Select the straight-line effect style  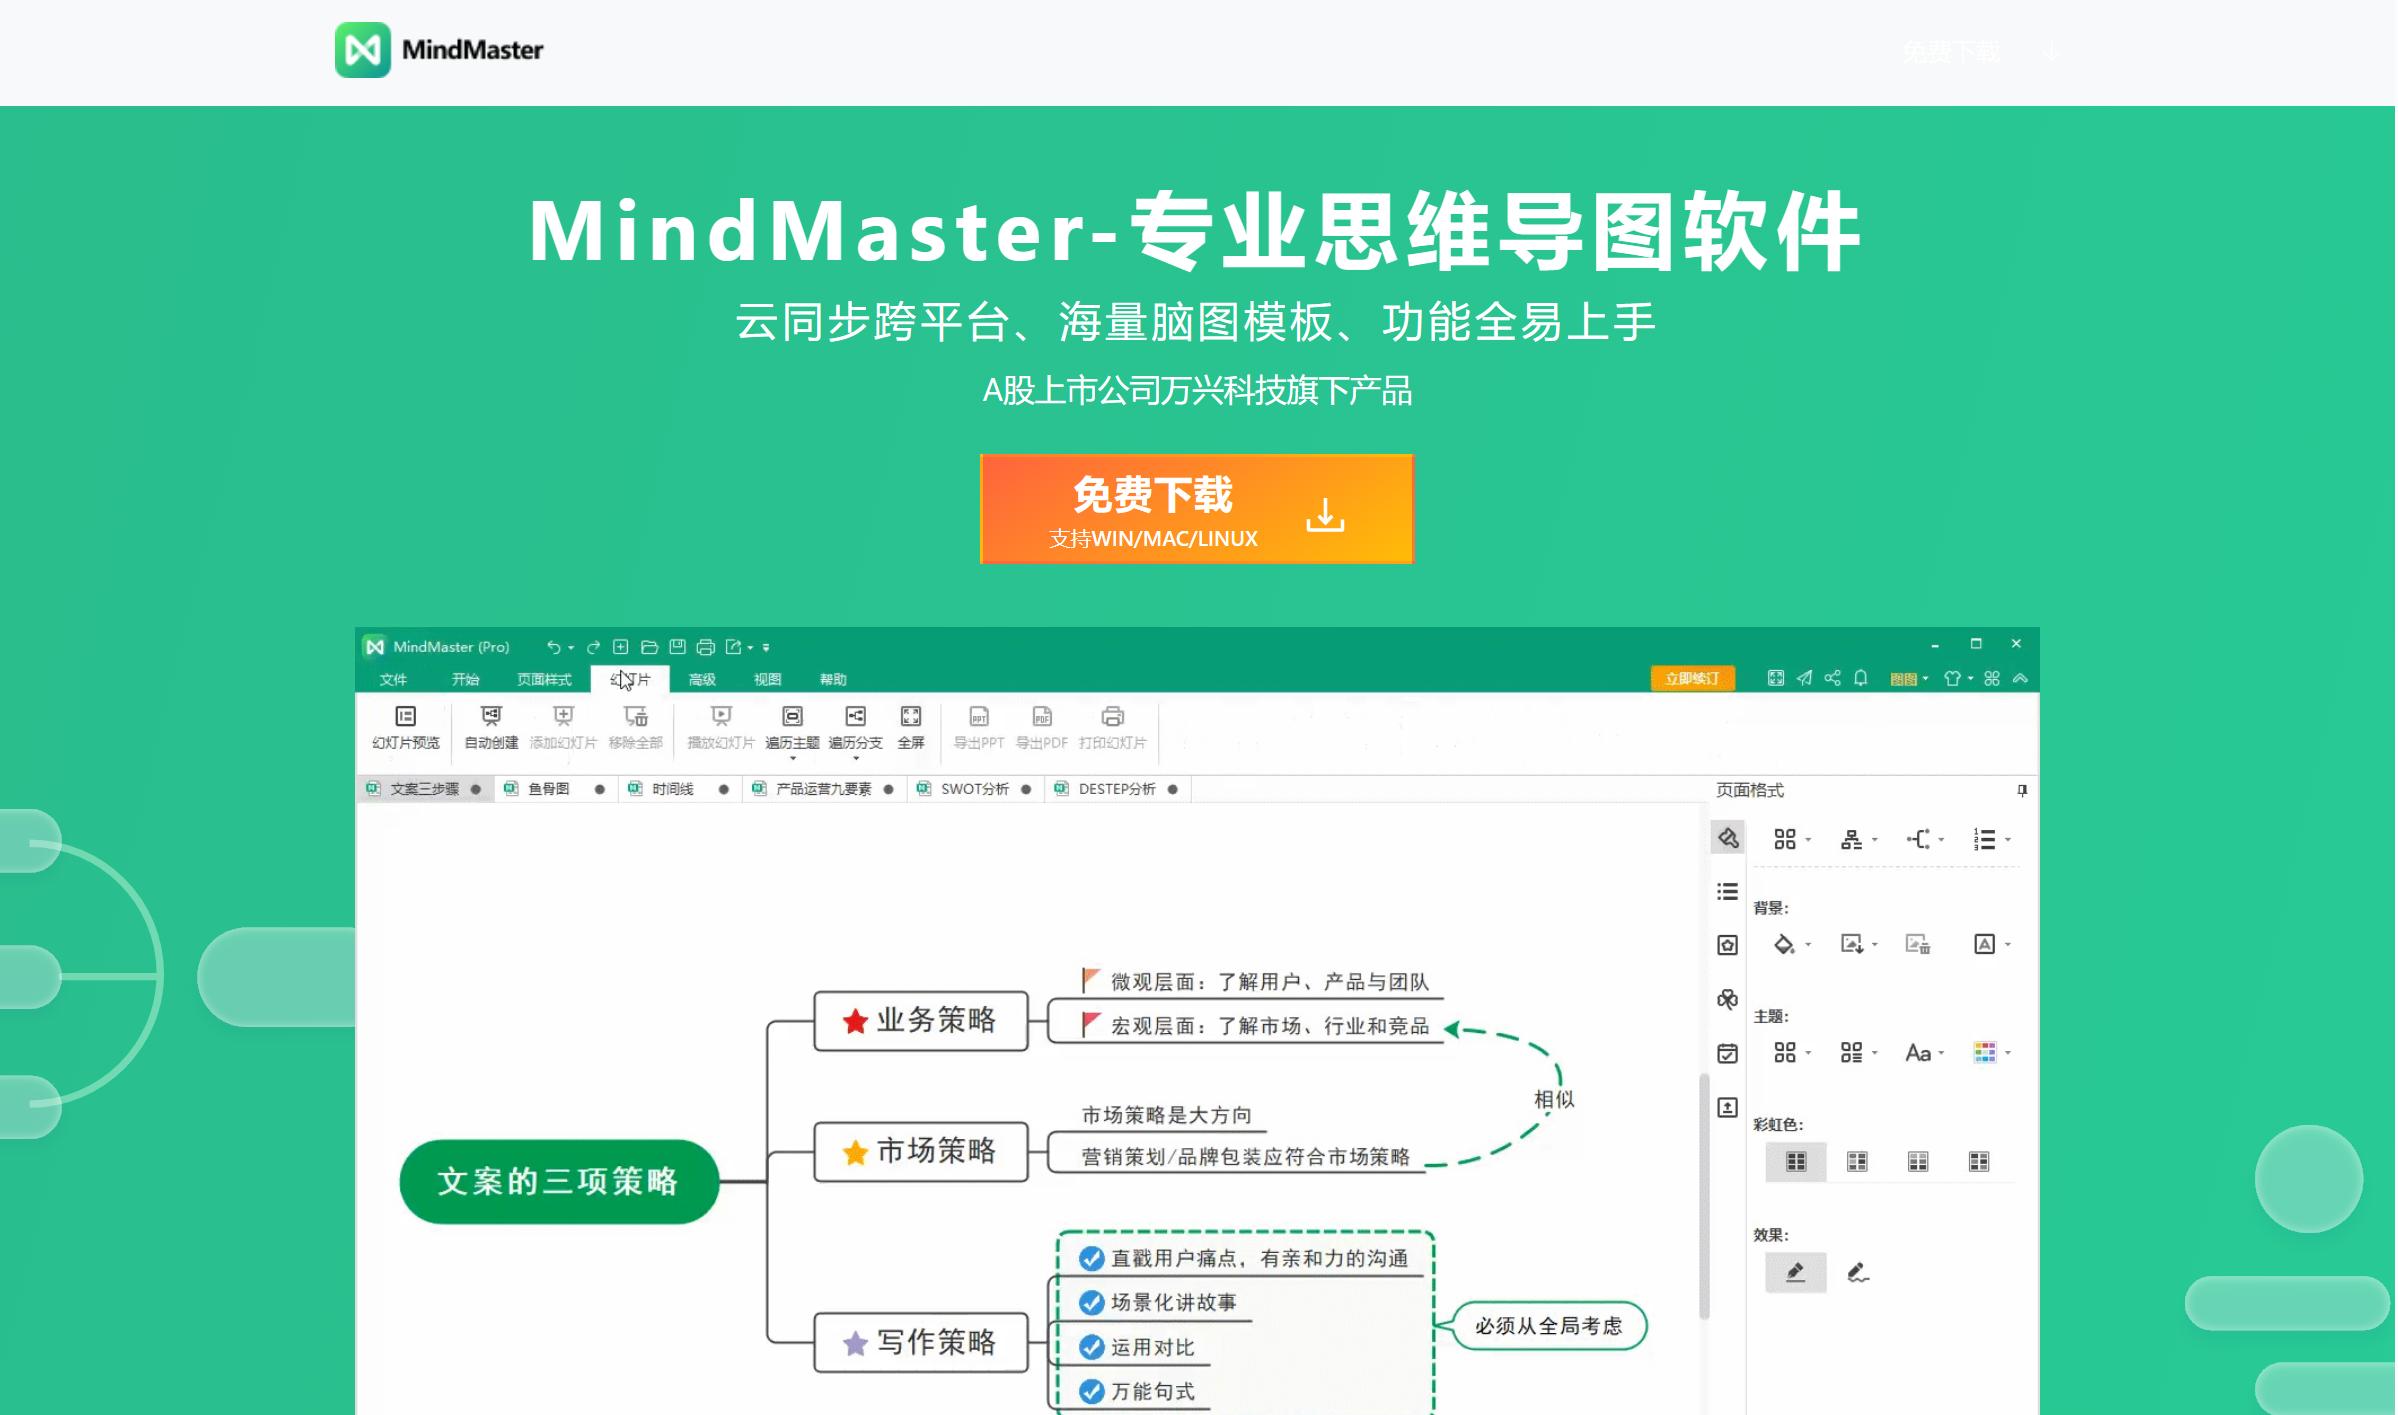(x=1796, y=1273)
